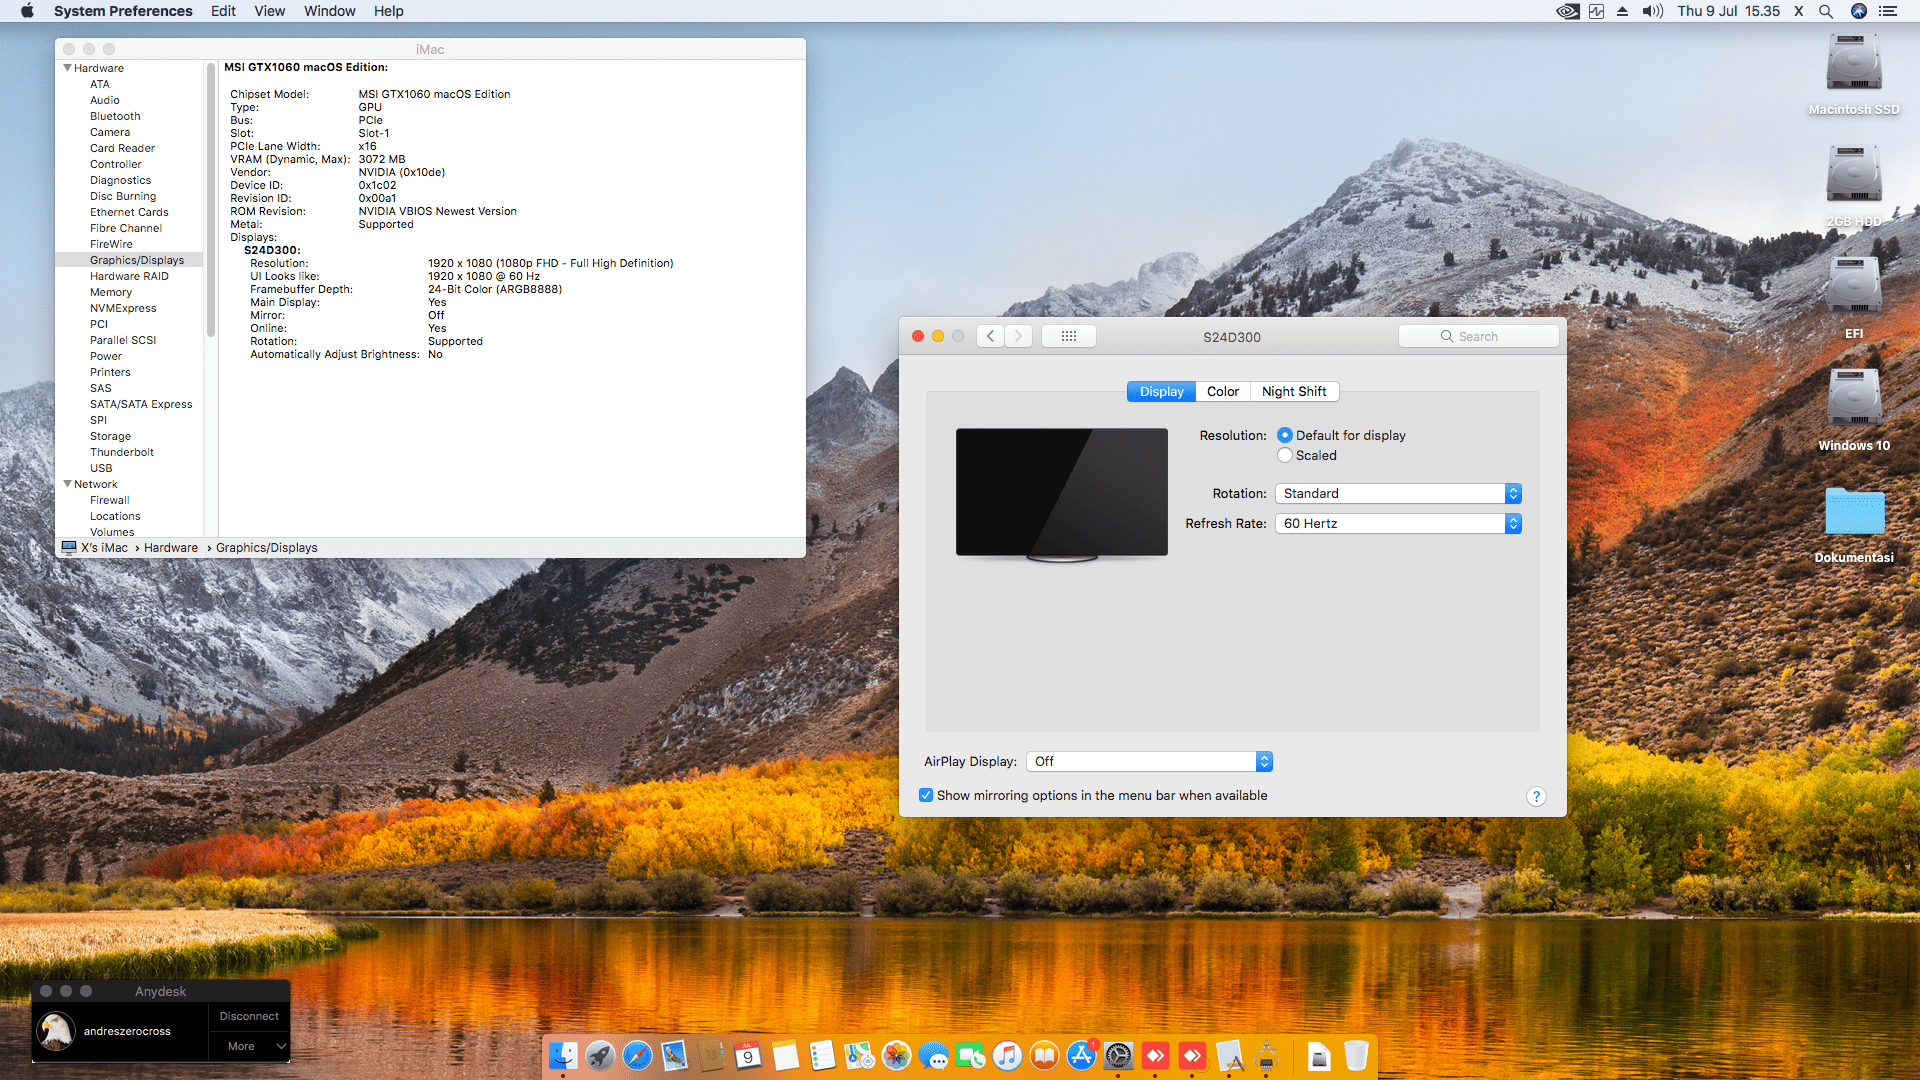Open the Refresh Rate dropdown

[x=1398, y=523]
